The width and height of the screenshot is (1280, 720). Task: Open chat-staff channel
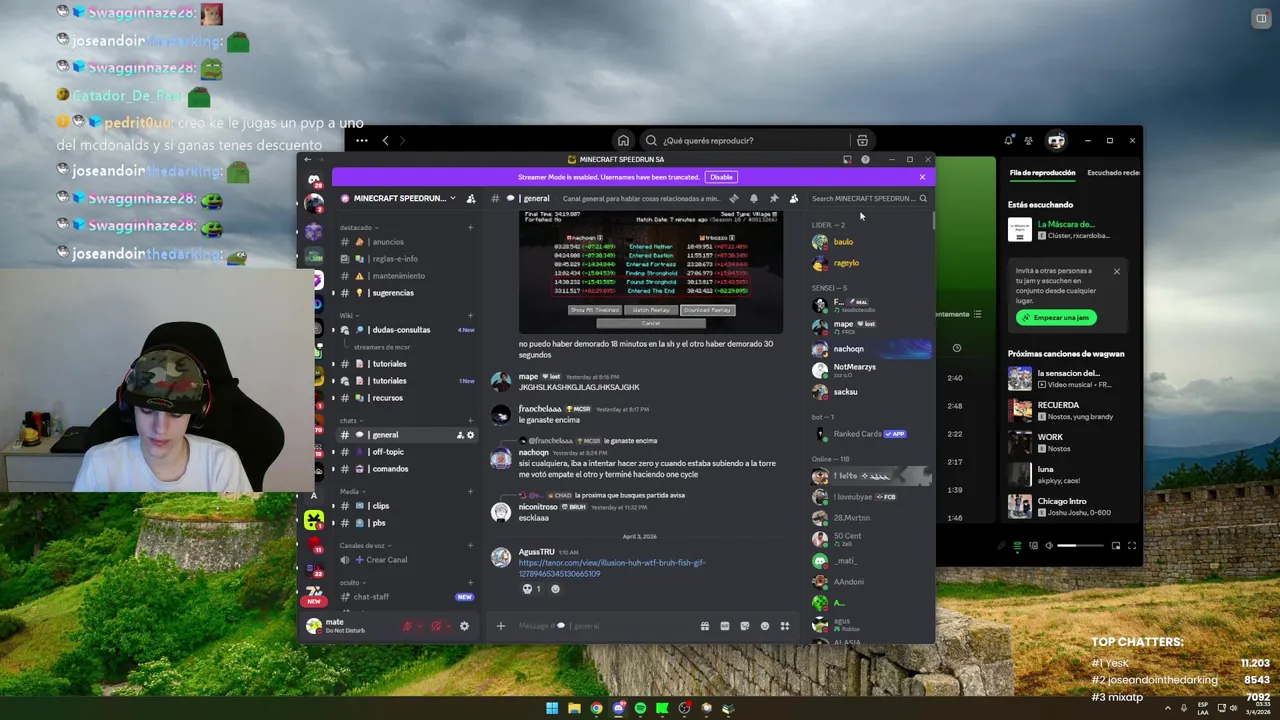(x=405, y=597)
